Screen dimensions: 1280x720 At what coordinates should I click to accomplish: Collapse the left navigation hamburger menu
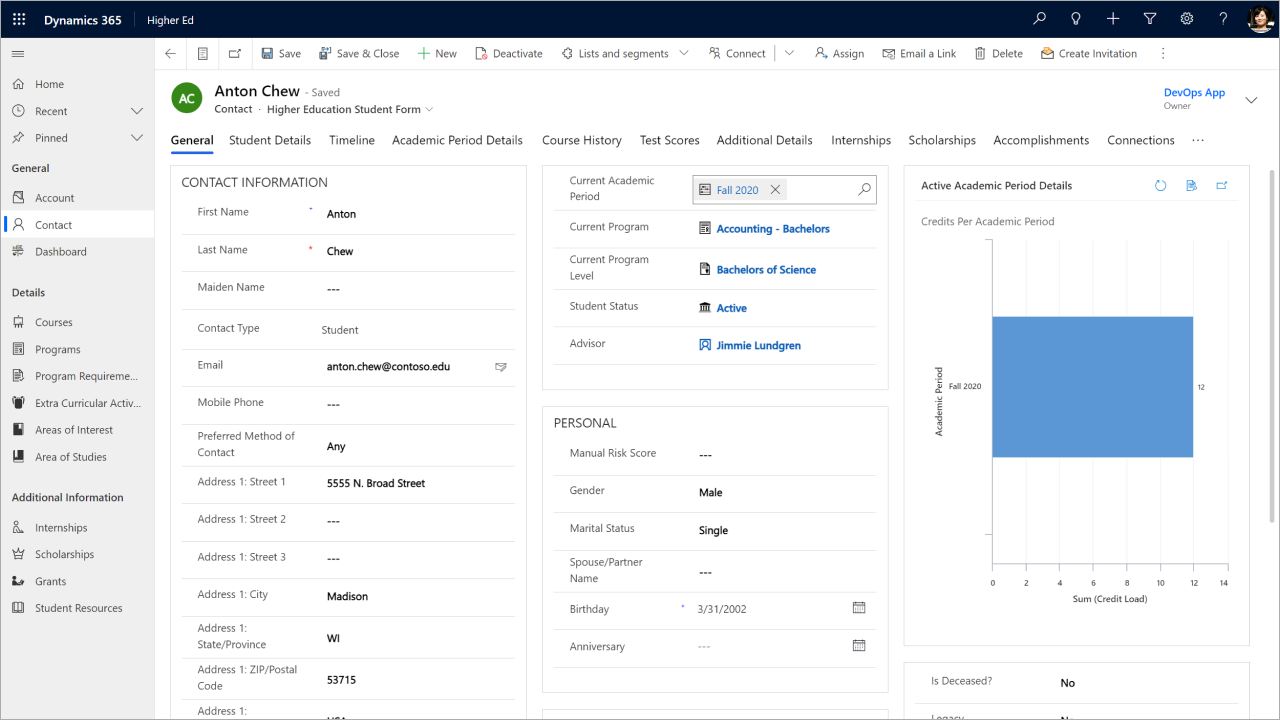click(18, 54)
